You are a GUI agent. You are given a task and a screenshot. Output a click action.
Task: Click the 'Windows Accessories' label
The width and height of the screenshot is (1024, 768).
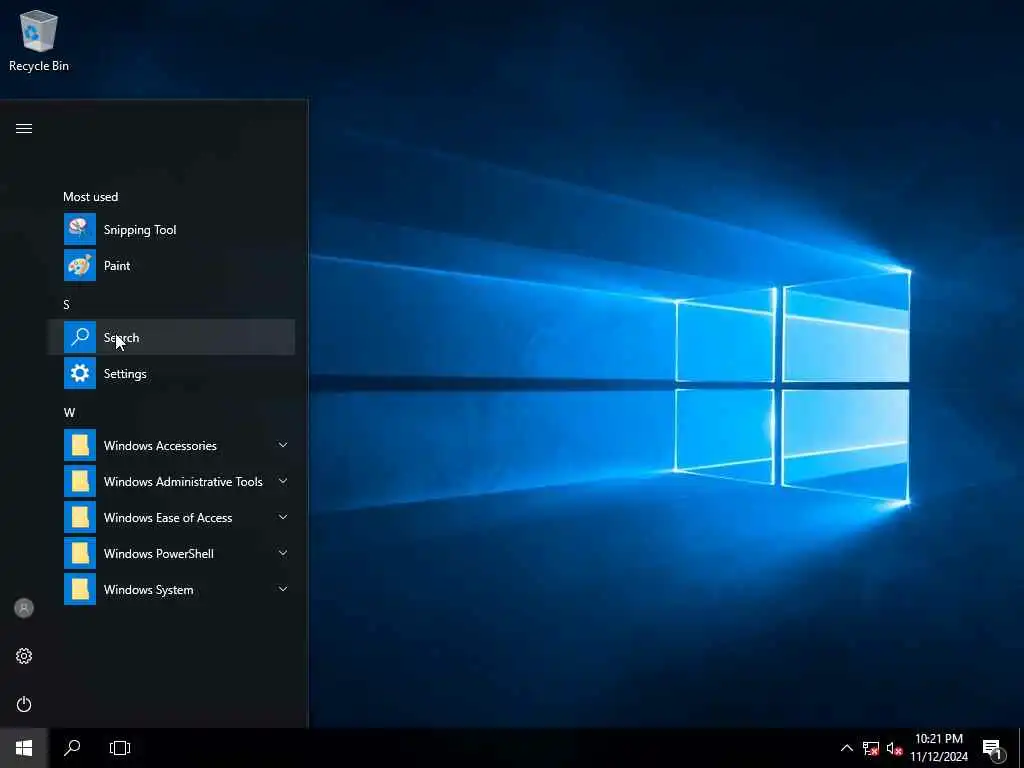point(160,445)
